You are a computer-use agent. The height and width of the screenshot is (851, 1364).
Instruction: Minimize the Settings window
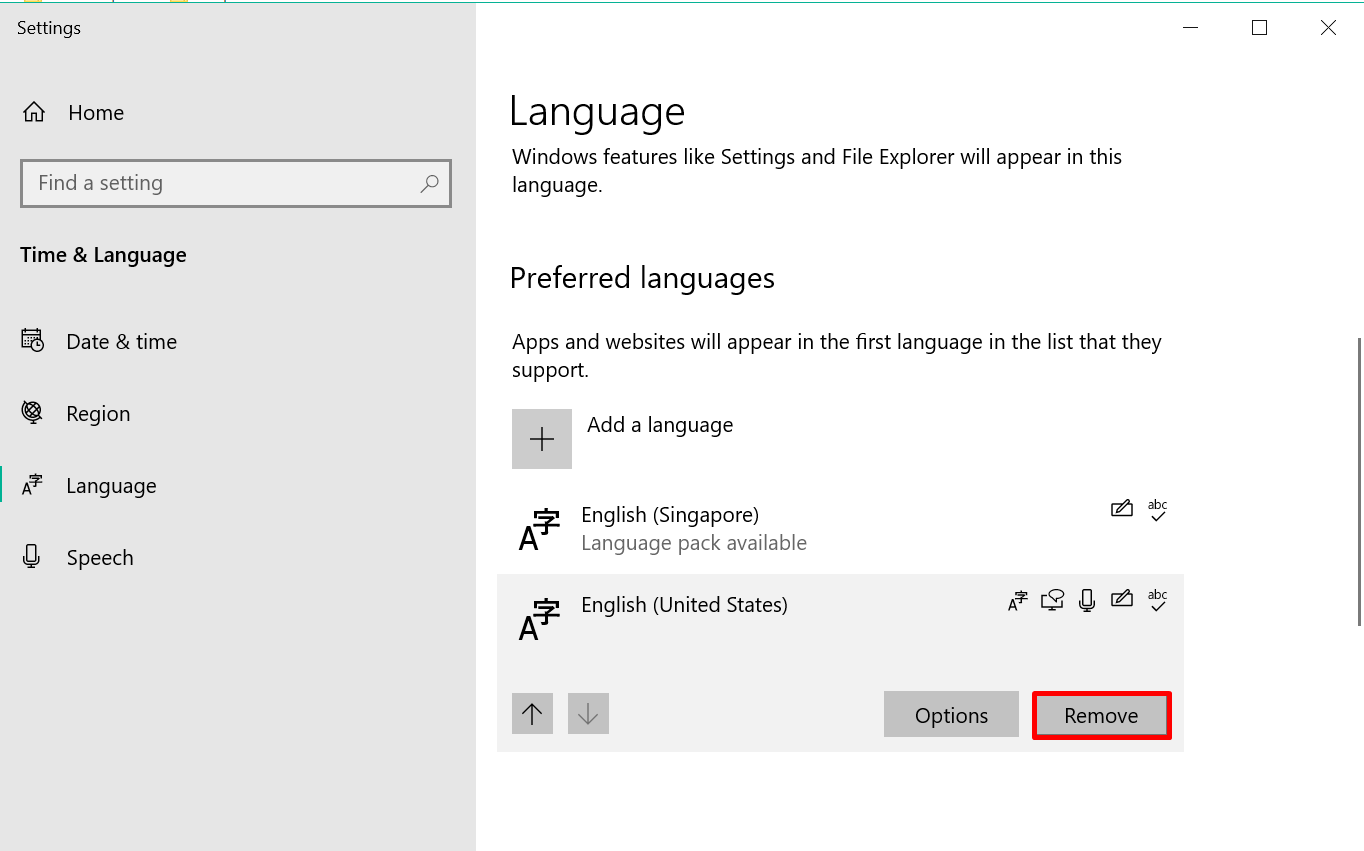(1191, 28)
